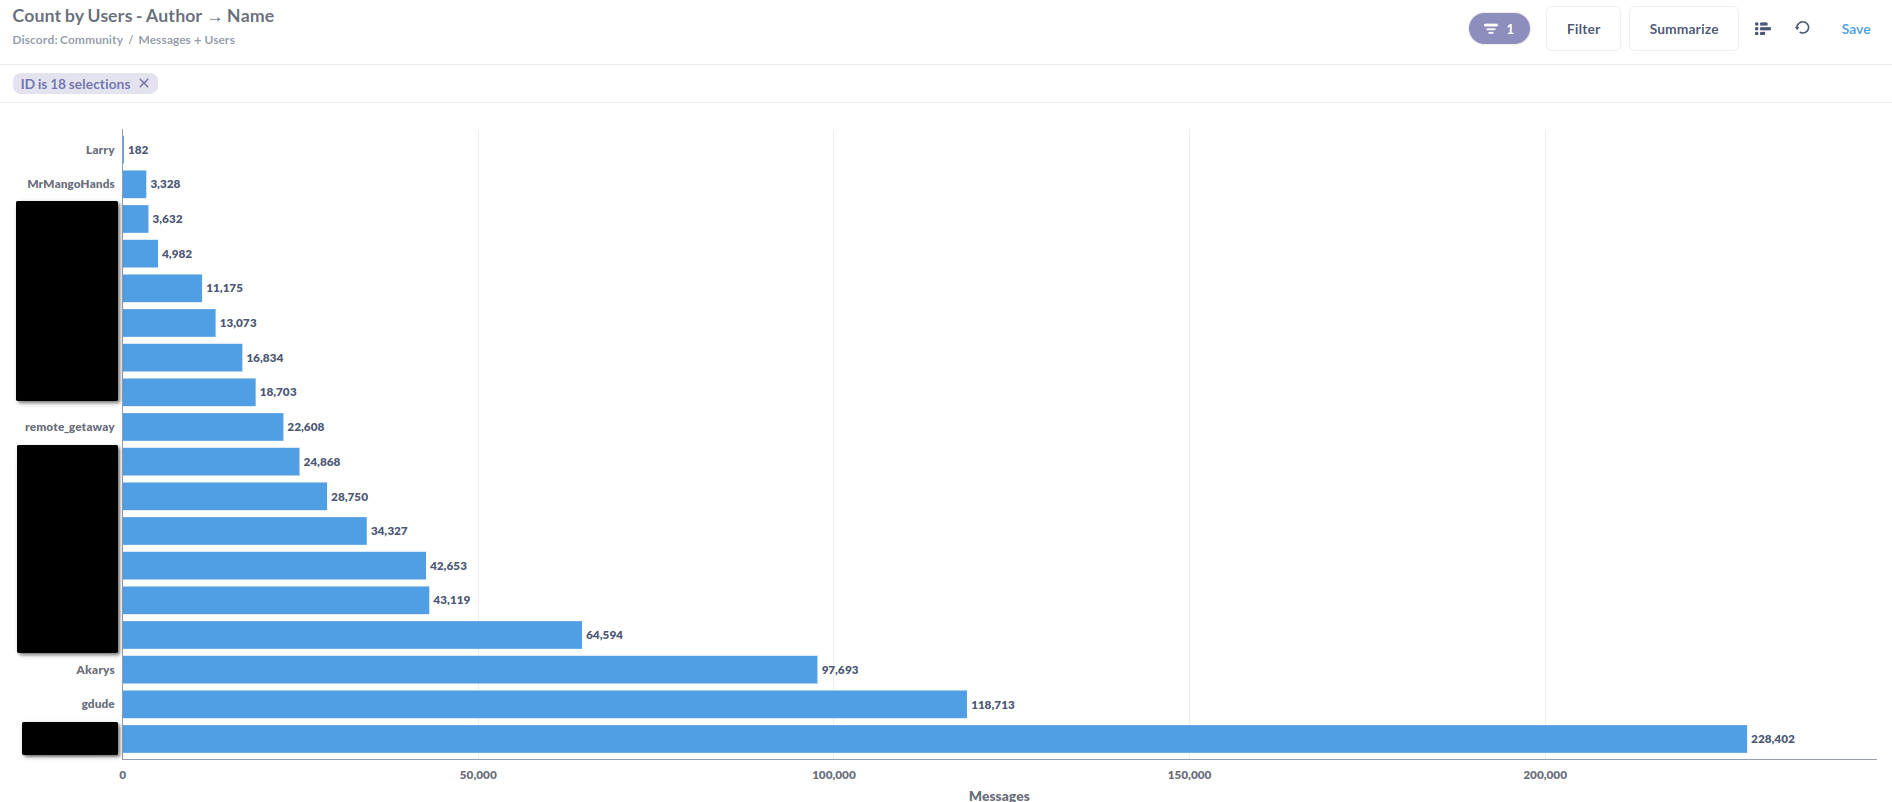Click the Filter button
Viewport: 1892px width, 802px height.
point(1582,29)
